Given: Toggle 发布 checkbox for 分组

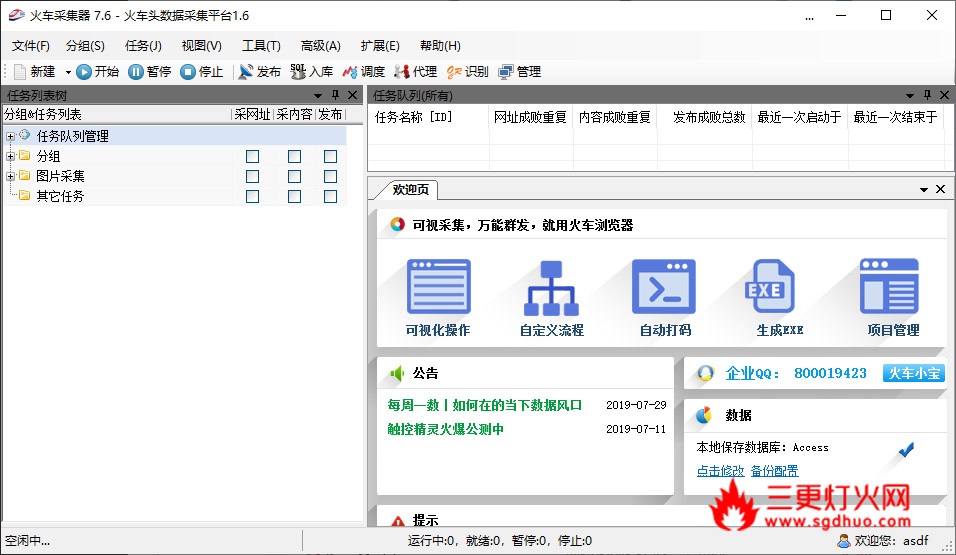Looking at the screenshot, I should [x=330, y=157].
